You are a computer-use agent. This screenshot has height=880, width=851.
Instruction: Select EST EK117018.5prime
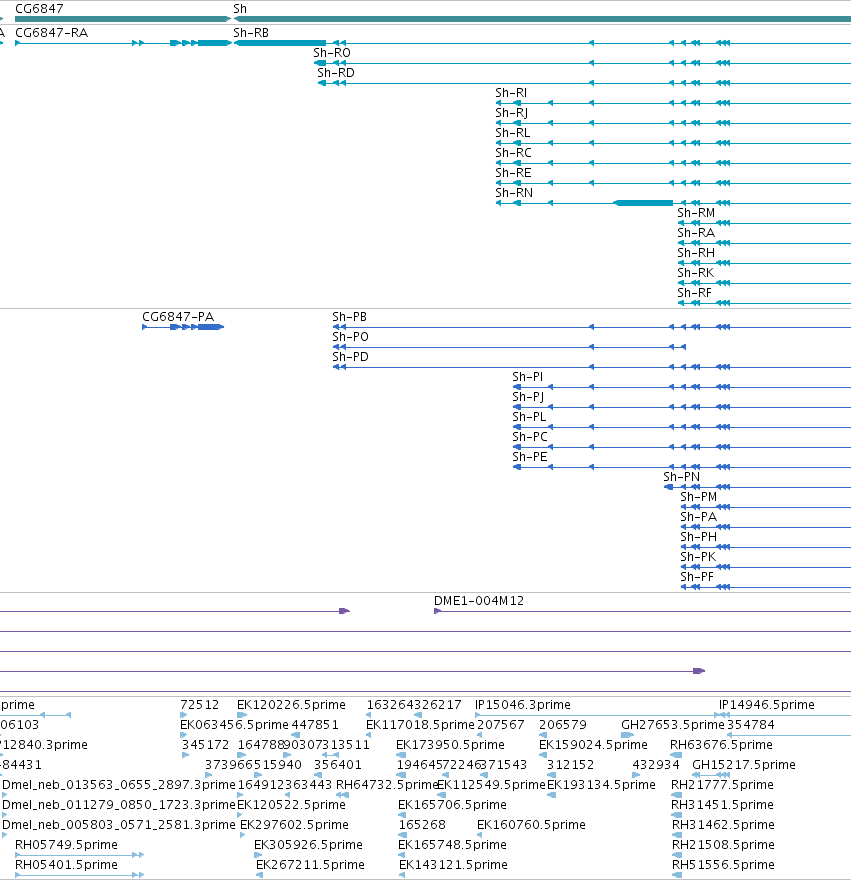point(420,725)
